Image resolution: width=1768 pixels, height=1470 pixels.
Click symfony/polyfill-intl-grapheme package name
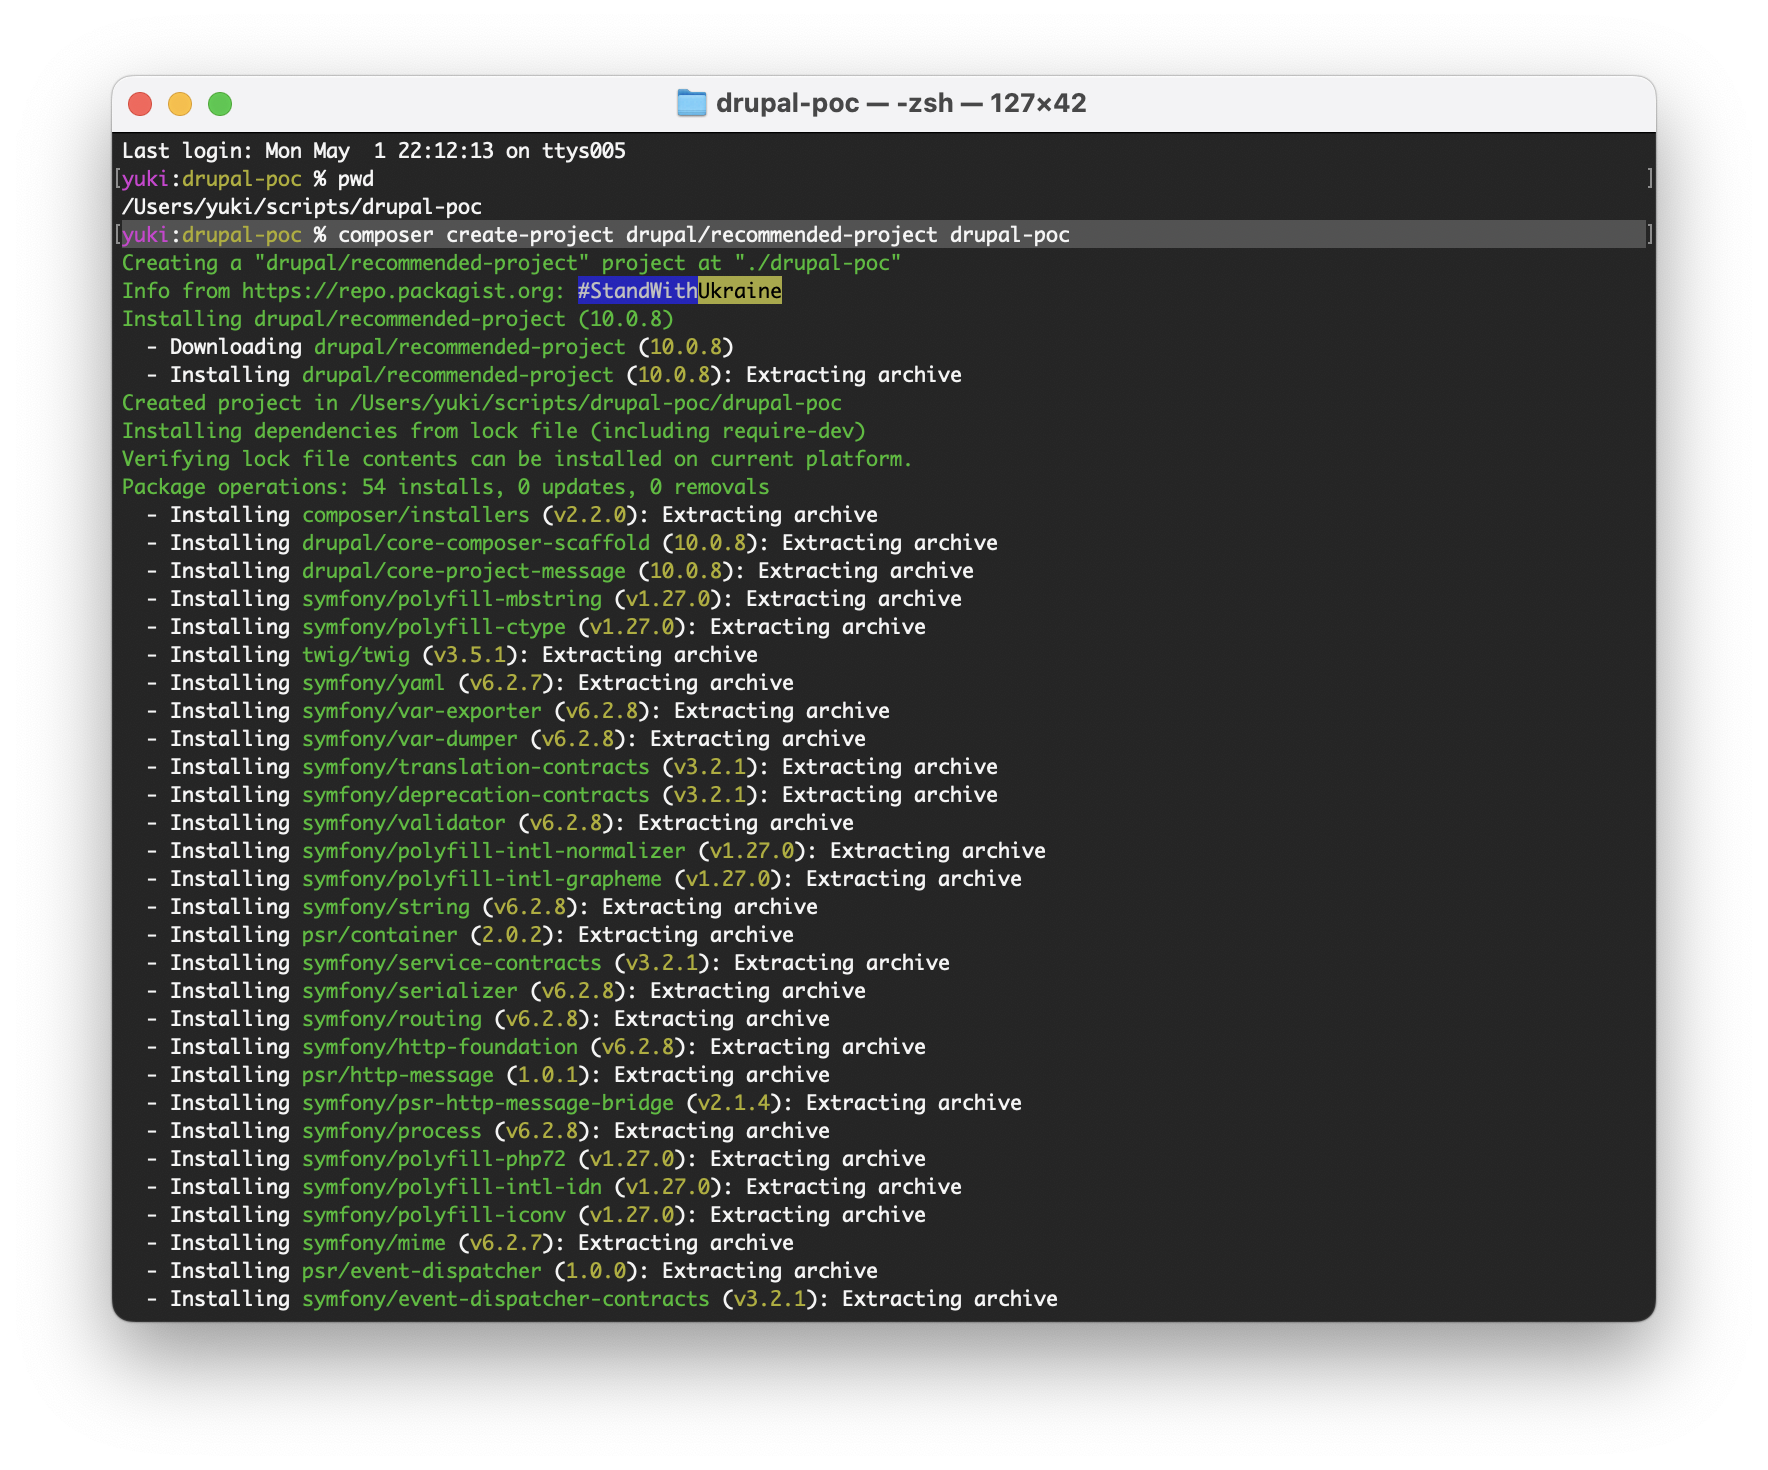tap(482, 879)
